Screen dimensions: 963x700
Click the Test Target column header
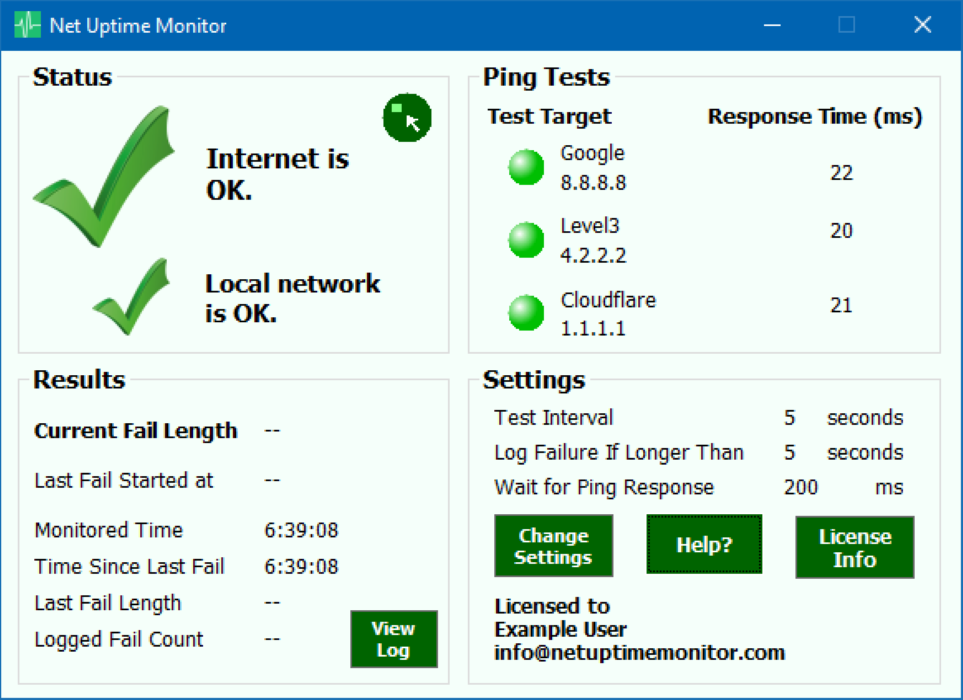coord(550,117)
